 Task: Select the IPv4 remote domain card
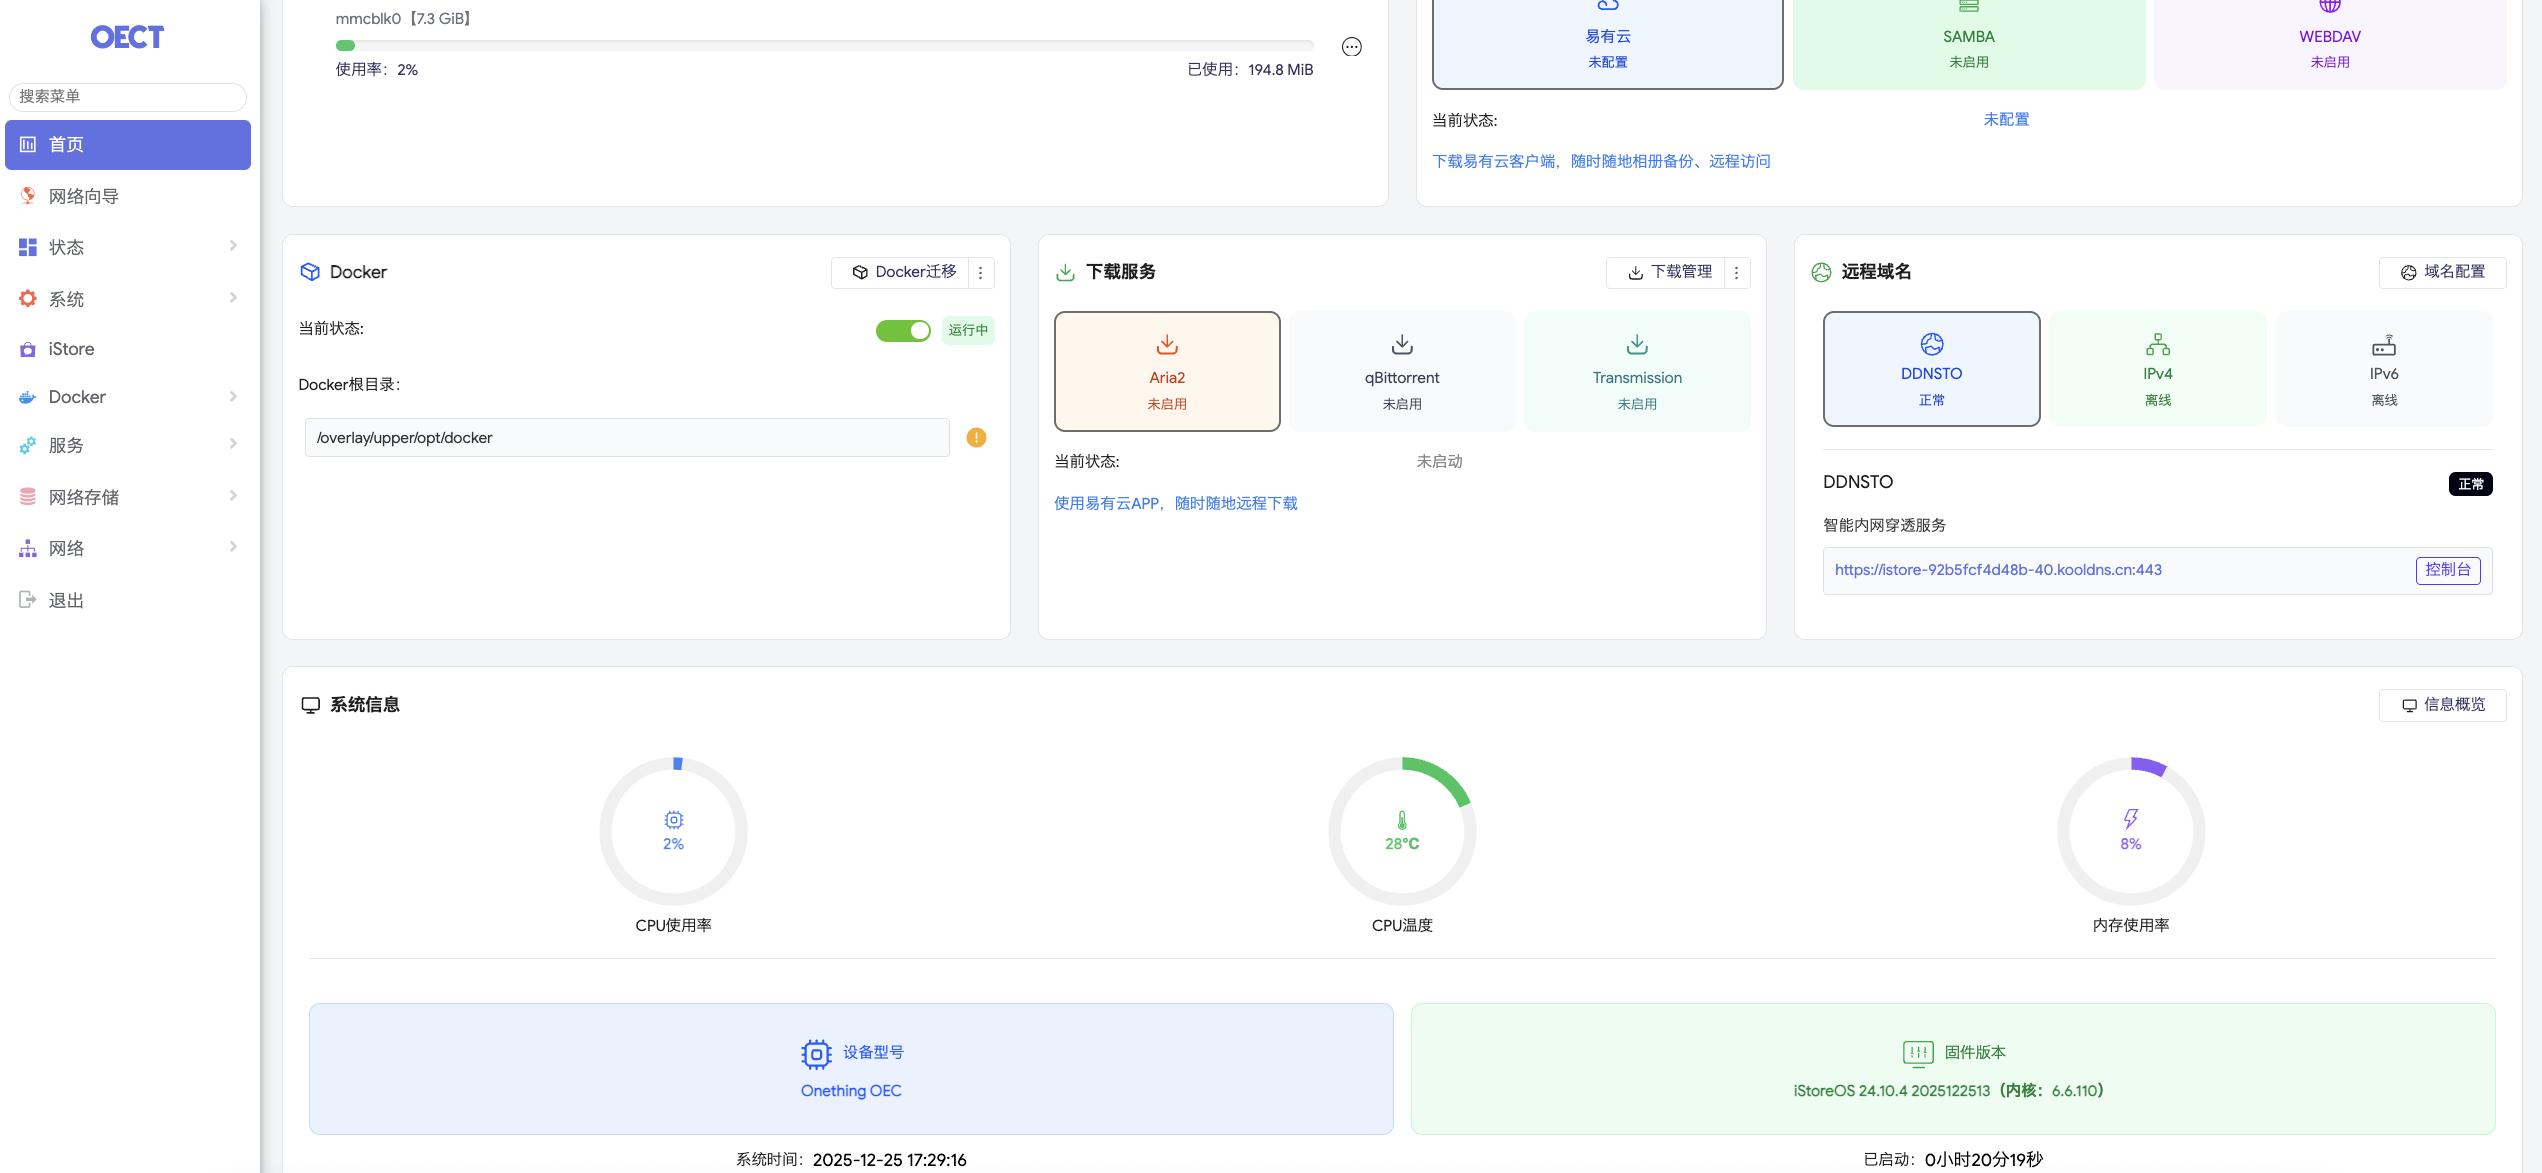pos(2157,369)
